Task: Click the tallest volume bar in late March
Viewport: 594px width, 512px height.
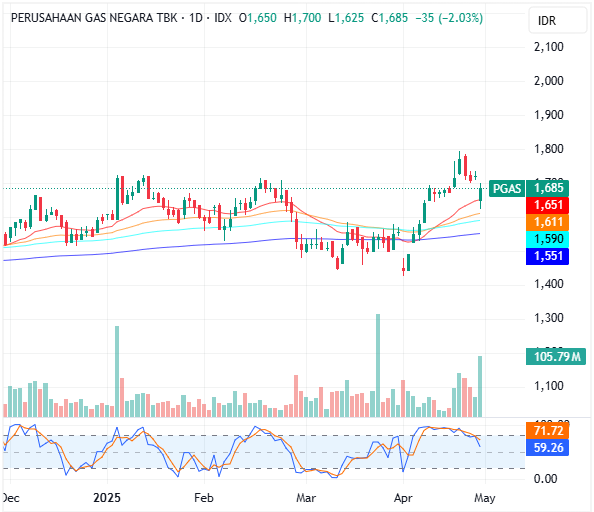Action: click(378, 365)
